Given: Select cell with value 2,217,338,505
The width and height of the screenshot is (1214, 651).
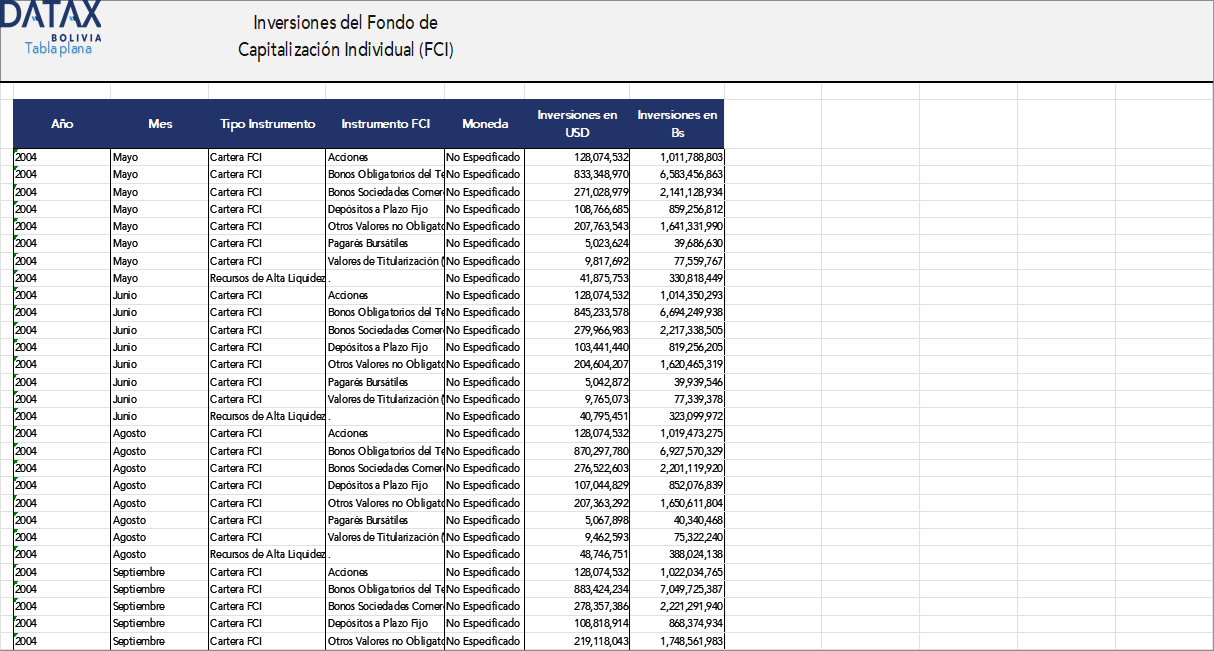Looking at the screenshot, I should [x=678, y=330].
